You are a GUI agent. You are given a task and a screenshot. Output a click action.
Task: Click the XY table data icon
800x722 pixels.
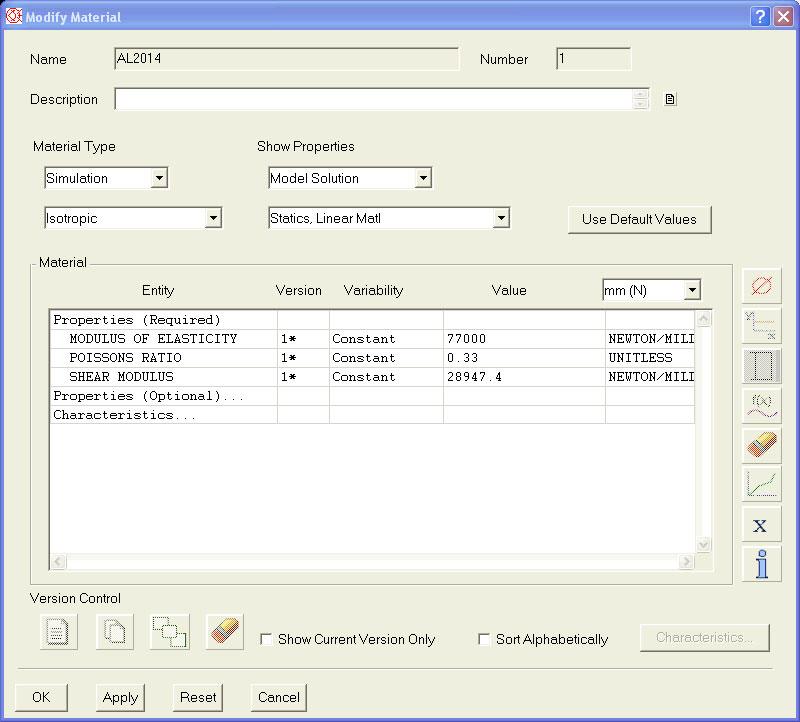point(761,326)
